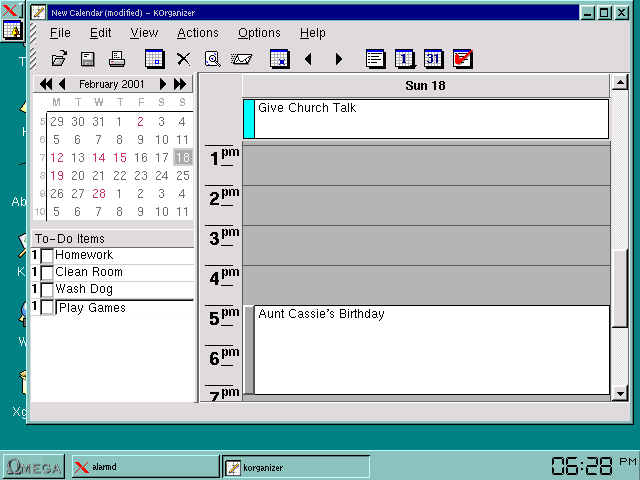640x480 pixels.
Task: Go to the previous day in the toolbar
Action: 308,59
